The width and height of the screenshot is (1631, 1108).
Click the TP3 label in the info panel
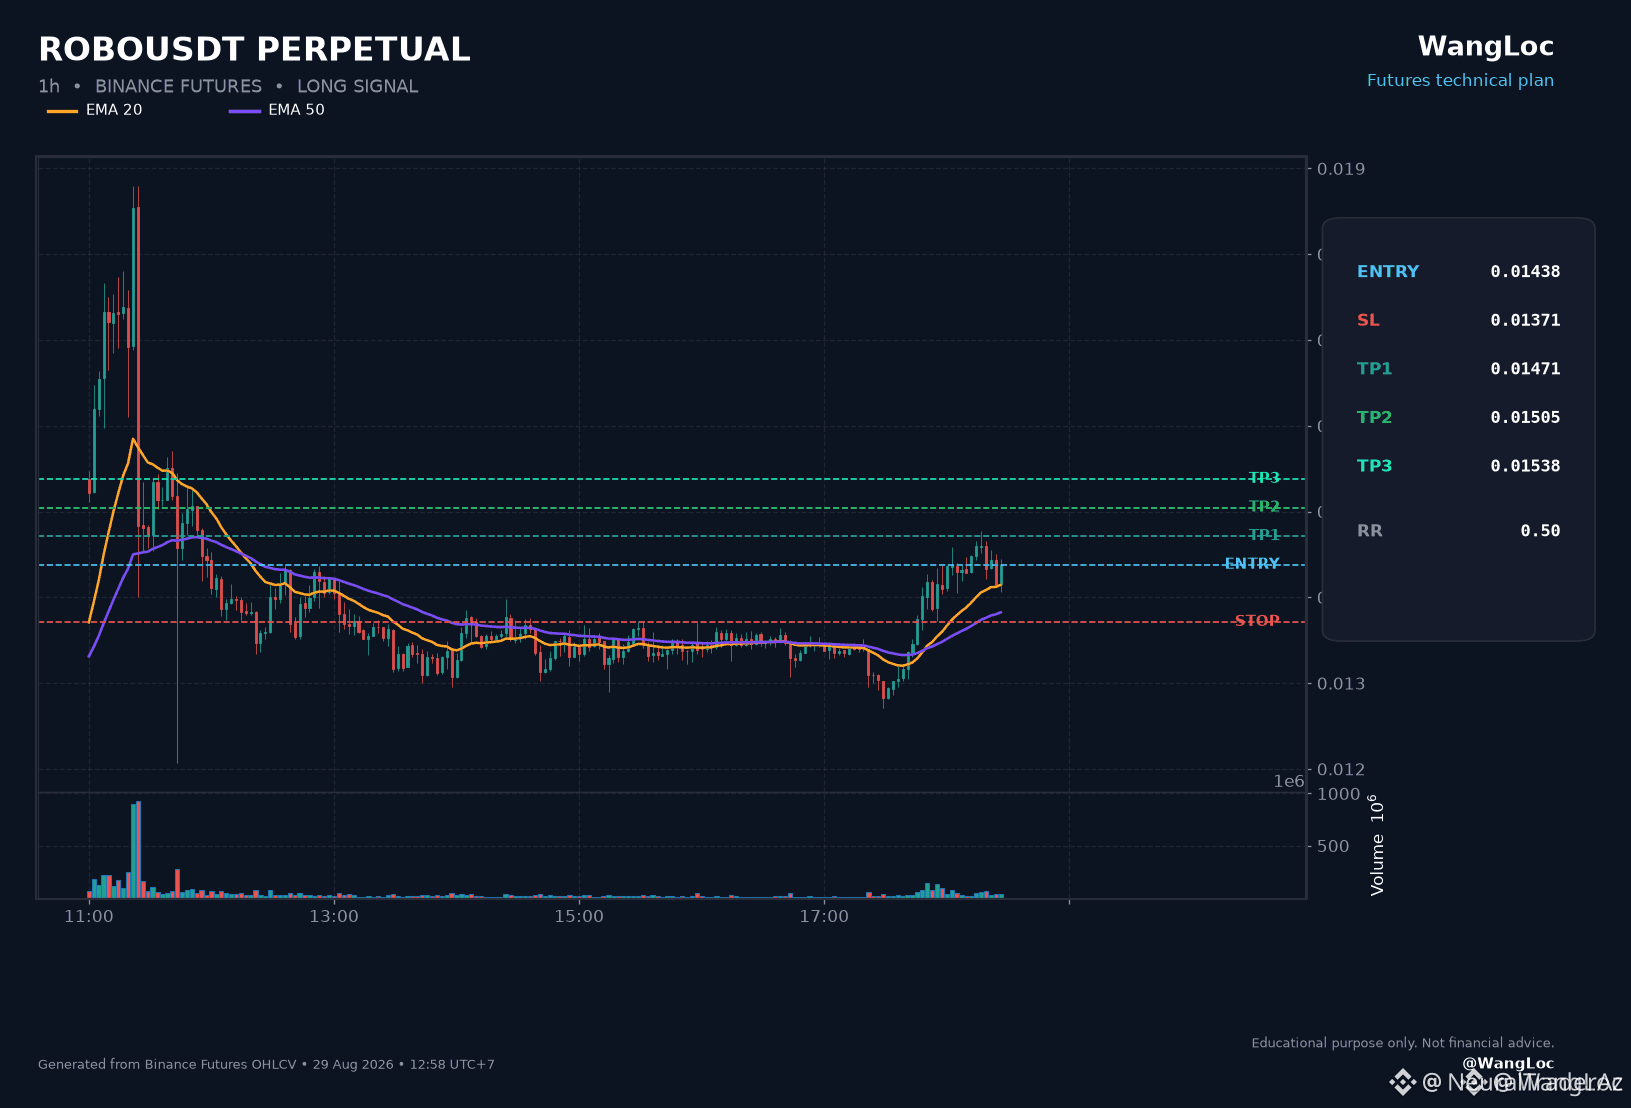tap(1374, 465)
